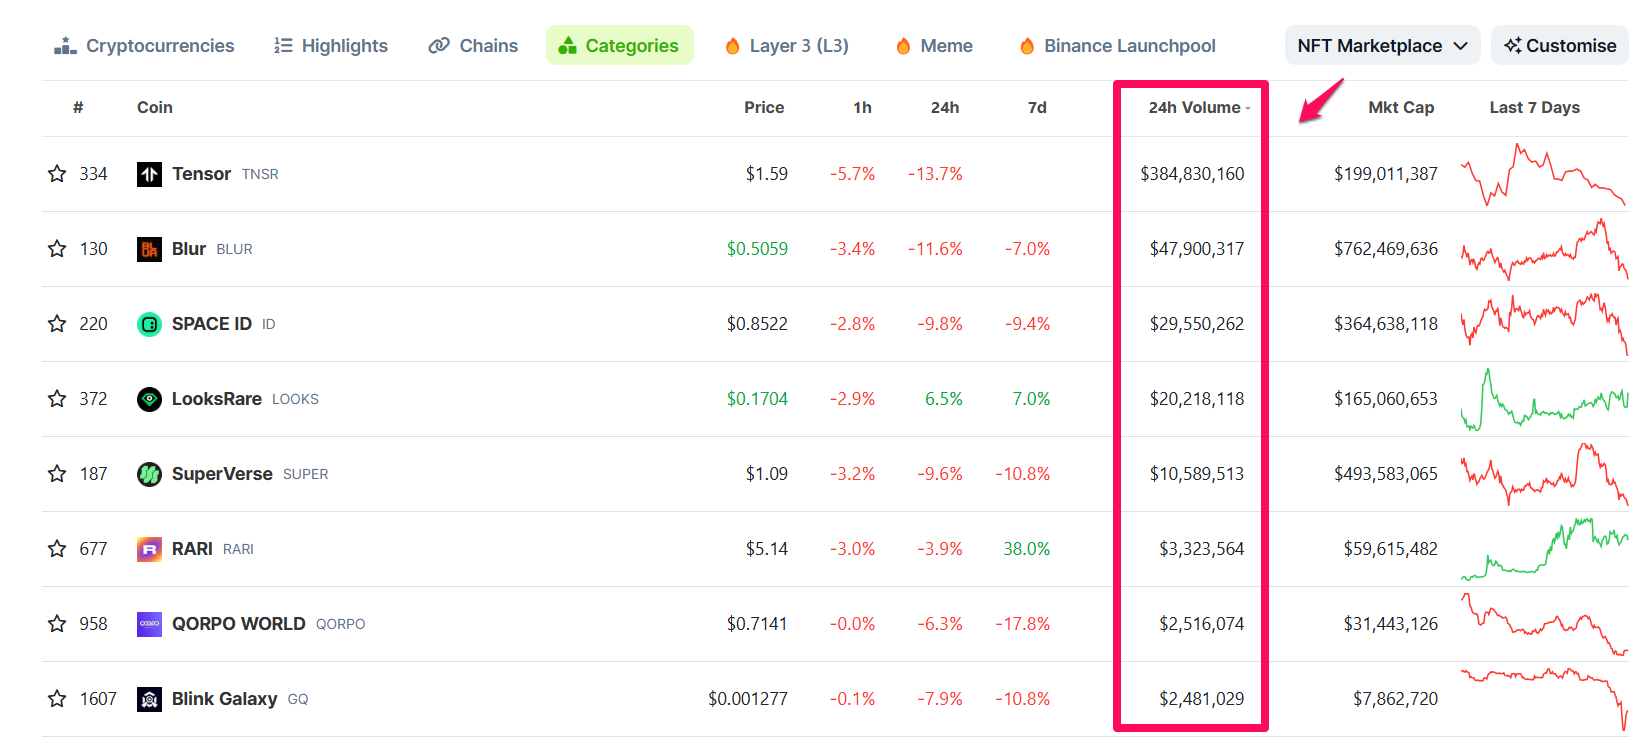
Task: Click the QORPO WORLD purple logo
Action: pos(149,624)
